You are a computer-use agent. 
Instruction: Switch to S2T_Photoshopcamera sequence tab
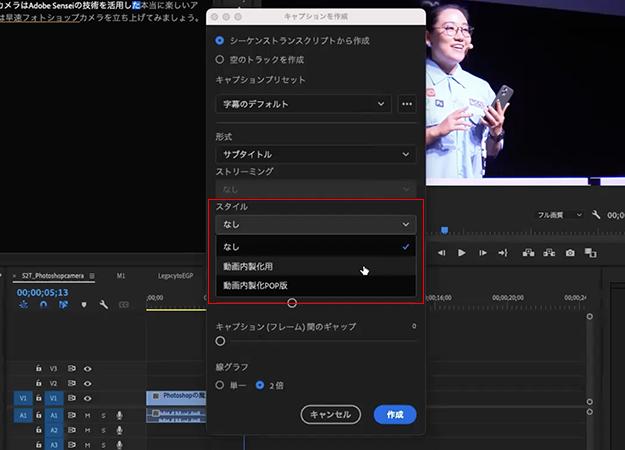[x=53, y=276]
